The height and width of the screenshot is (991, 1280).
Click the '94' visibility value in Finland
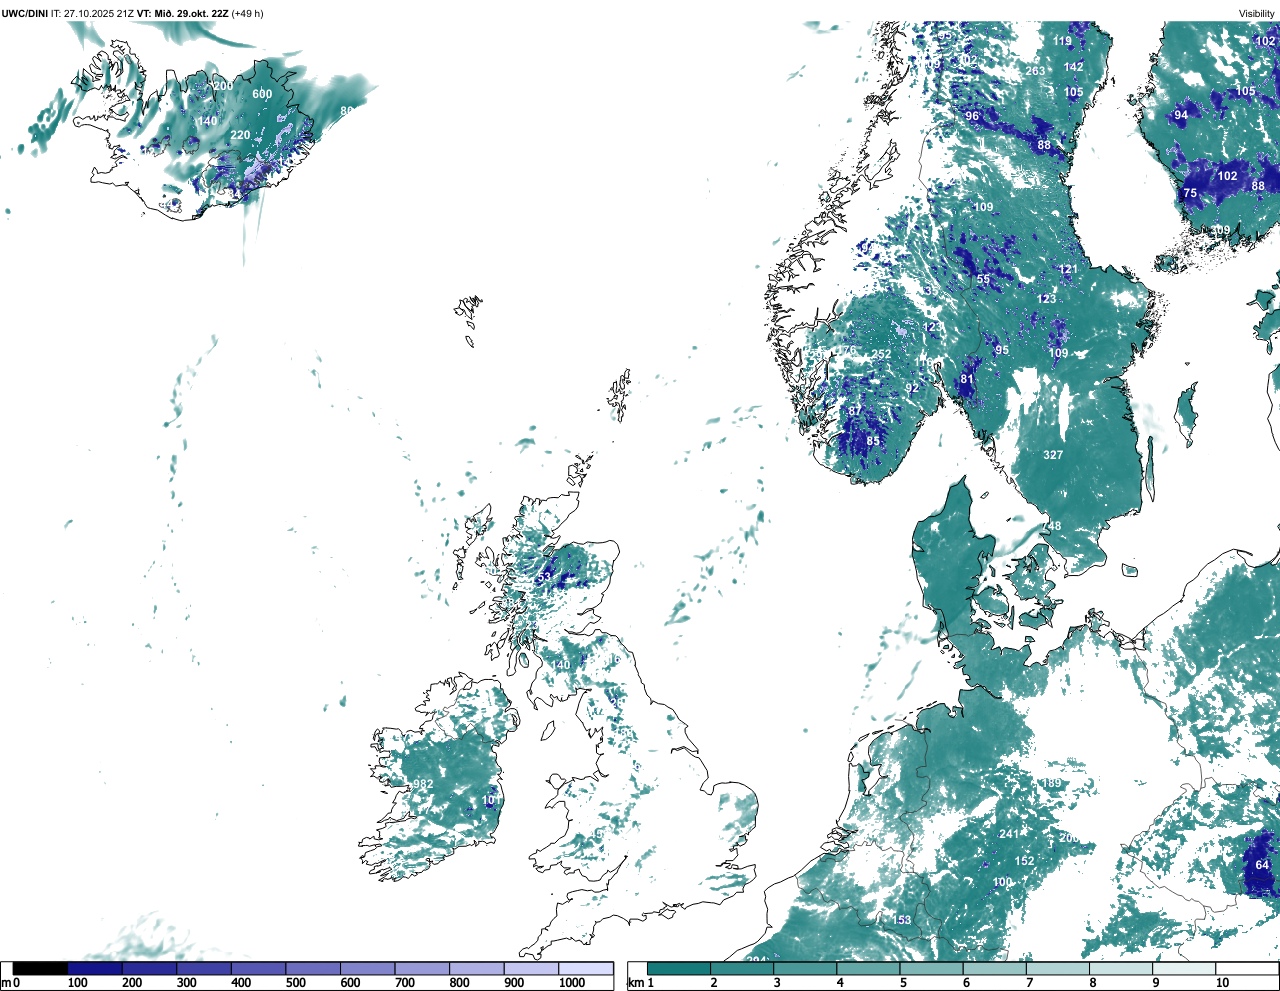(1181, 115)
